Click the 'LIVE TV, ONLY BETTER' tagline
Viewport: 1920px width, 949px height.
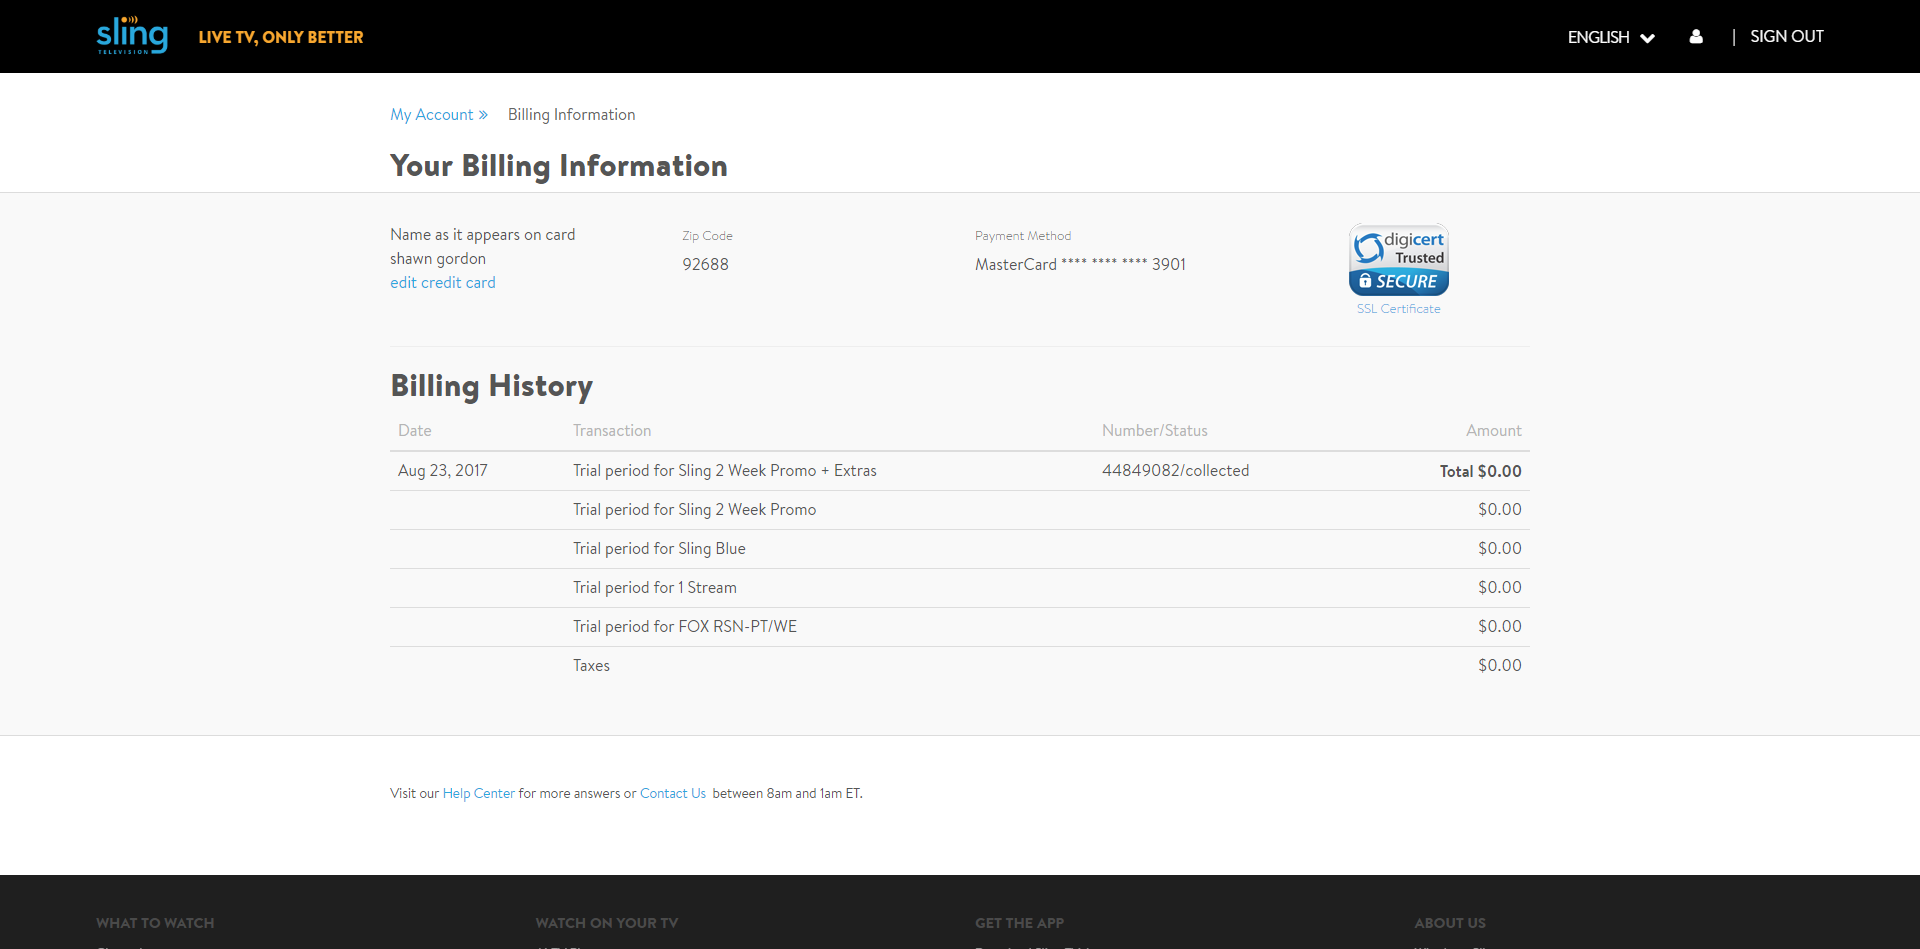click(281, 37)
